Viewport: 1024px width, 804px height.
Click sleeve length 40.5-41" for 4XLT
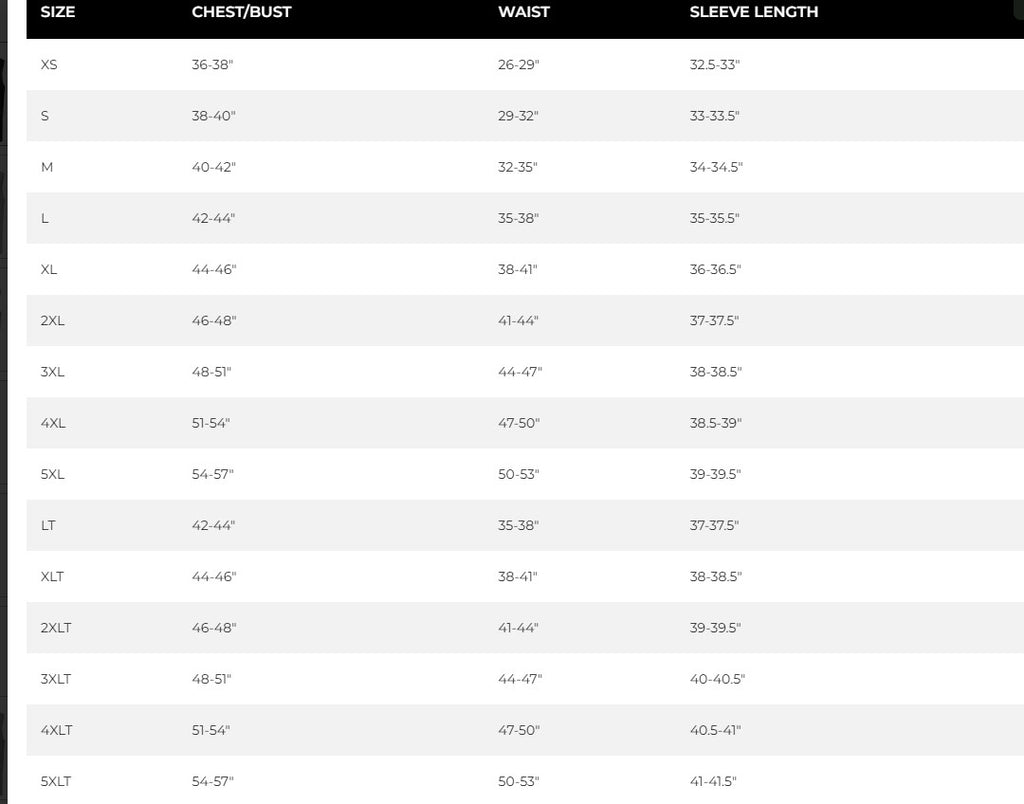click(x=715, y=730)
